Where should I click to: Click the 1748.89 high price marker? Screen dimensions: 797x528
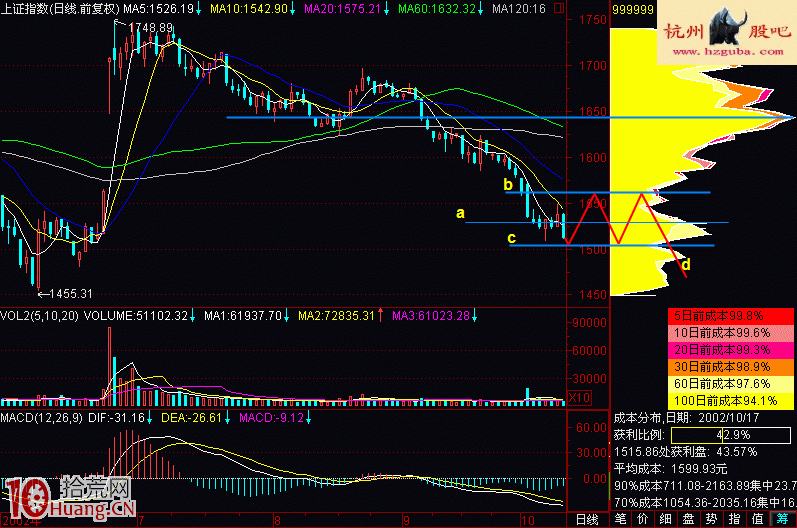(x=150, y=27)
